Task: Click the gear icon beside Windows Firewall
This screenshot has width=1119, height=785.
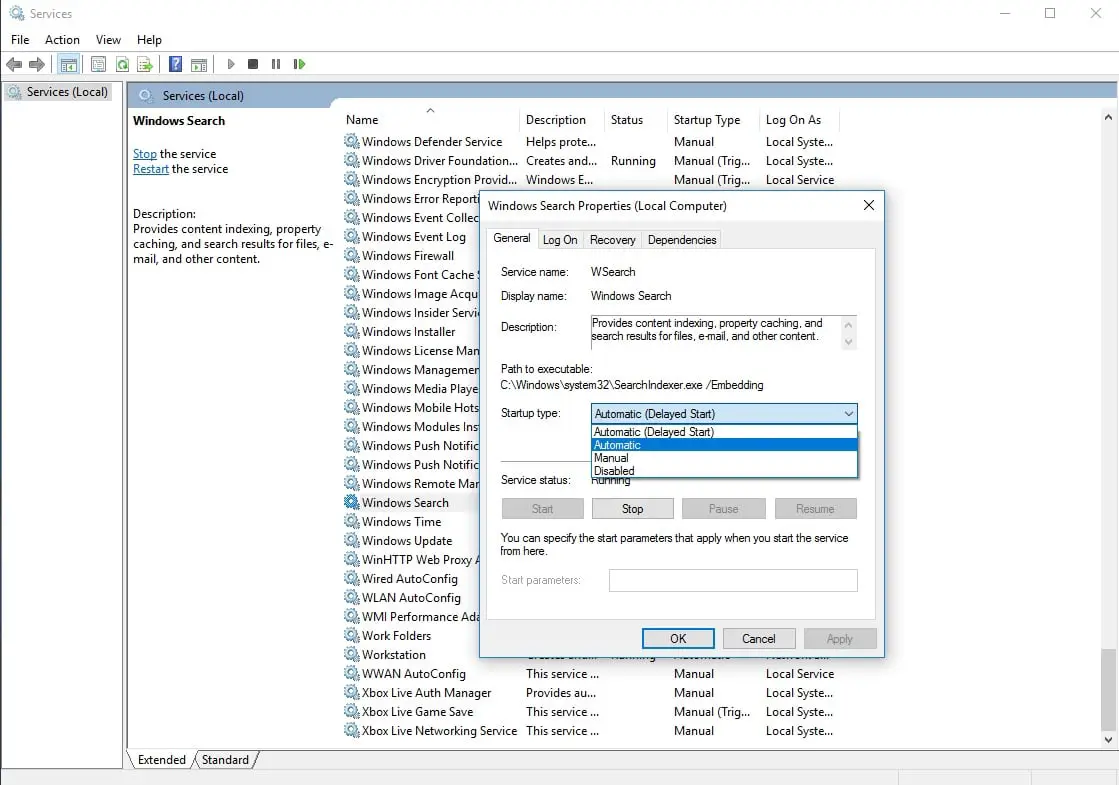Action: tap(351, 255)
